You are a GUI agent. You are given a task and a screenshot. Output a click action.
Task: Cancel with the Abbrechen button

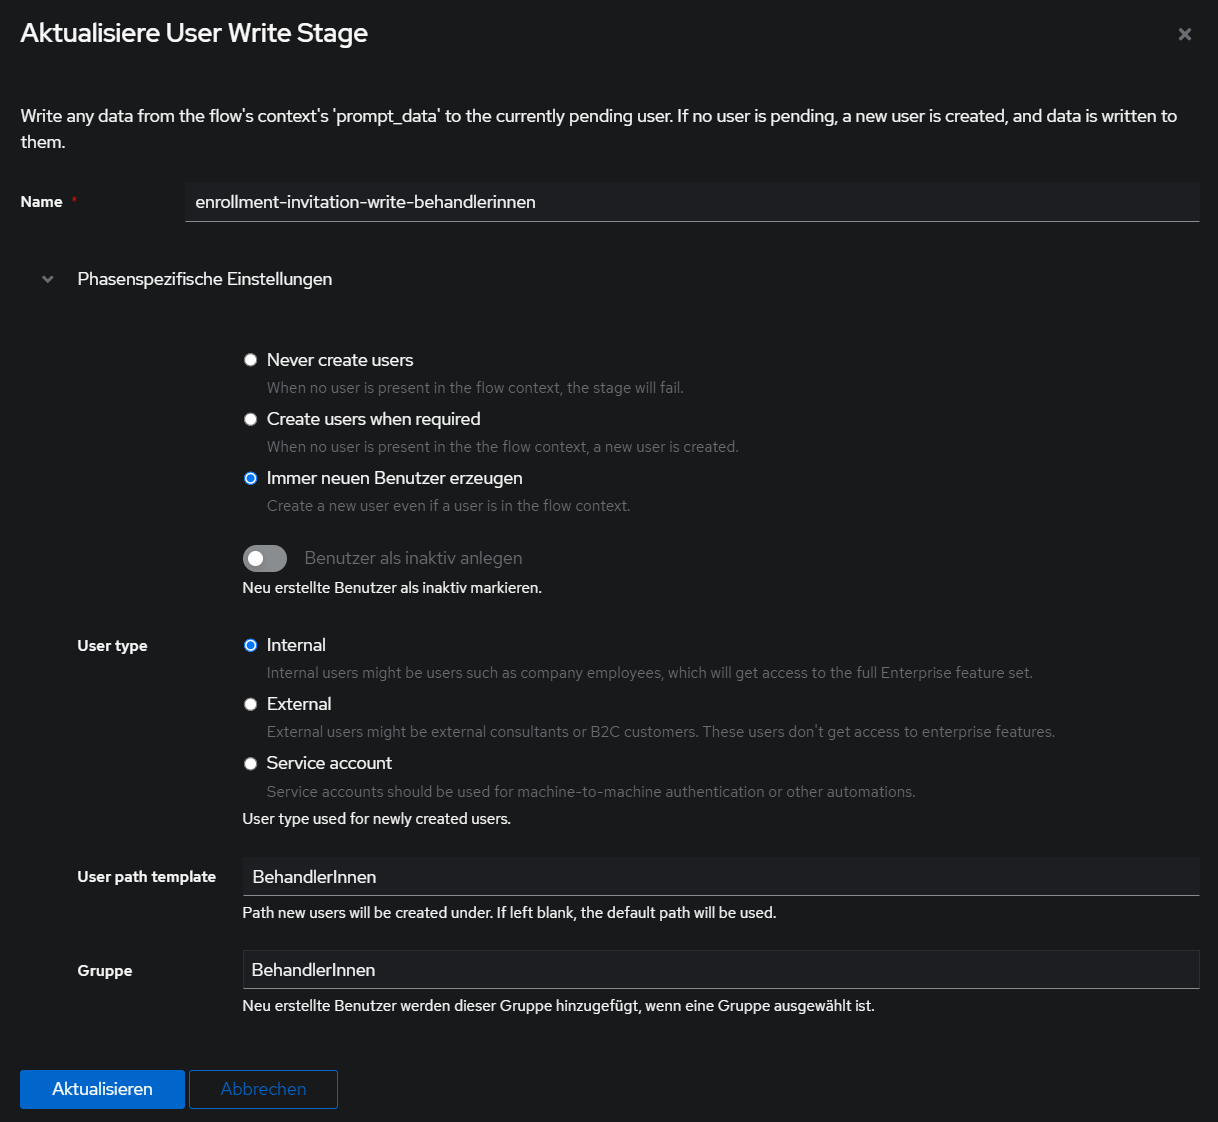tap(263, 1089)
